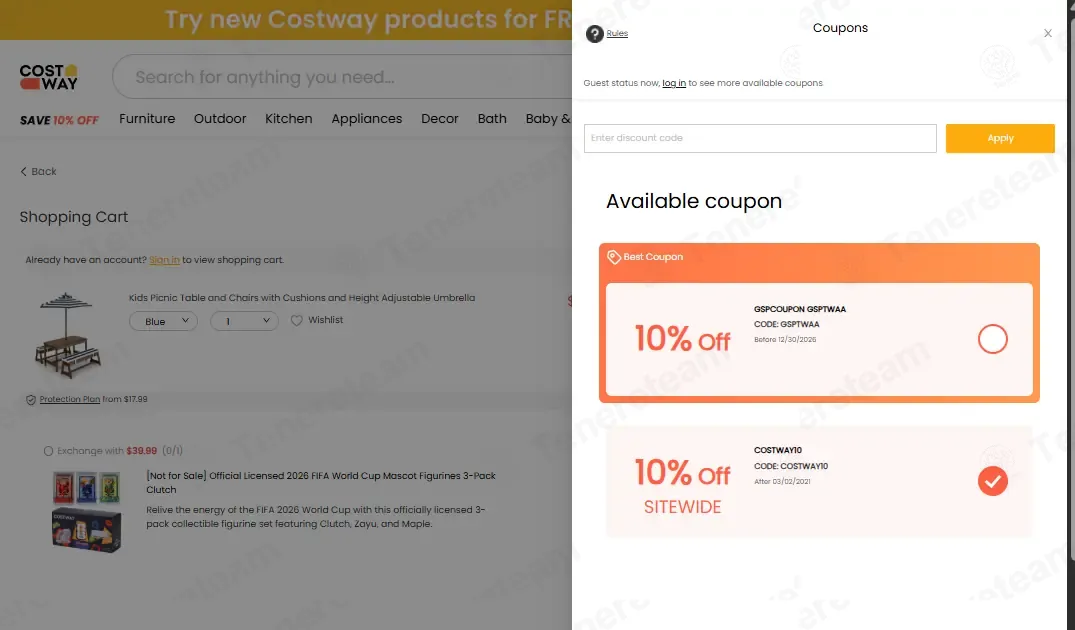Select the Exchange with $39.99 radio button

pos(48,451)
